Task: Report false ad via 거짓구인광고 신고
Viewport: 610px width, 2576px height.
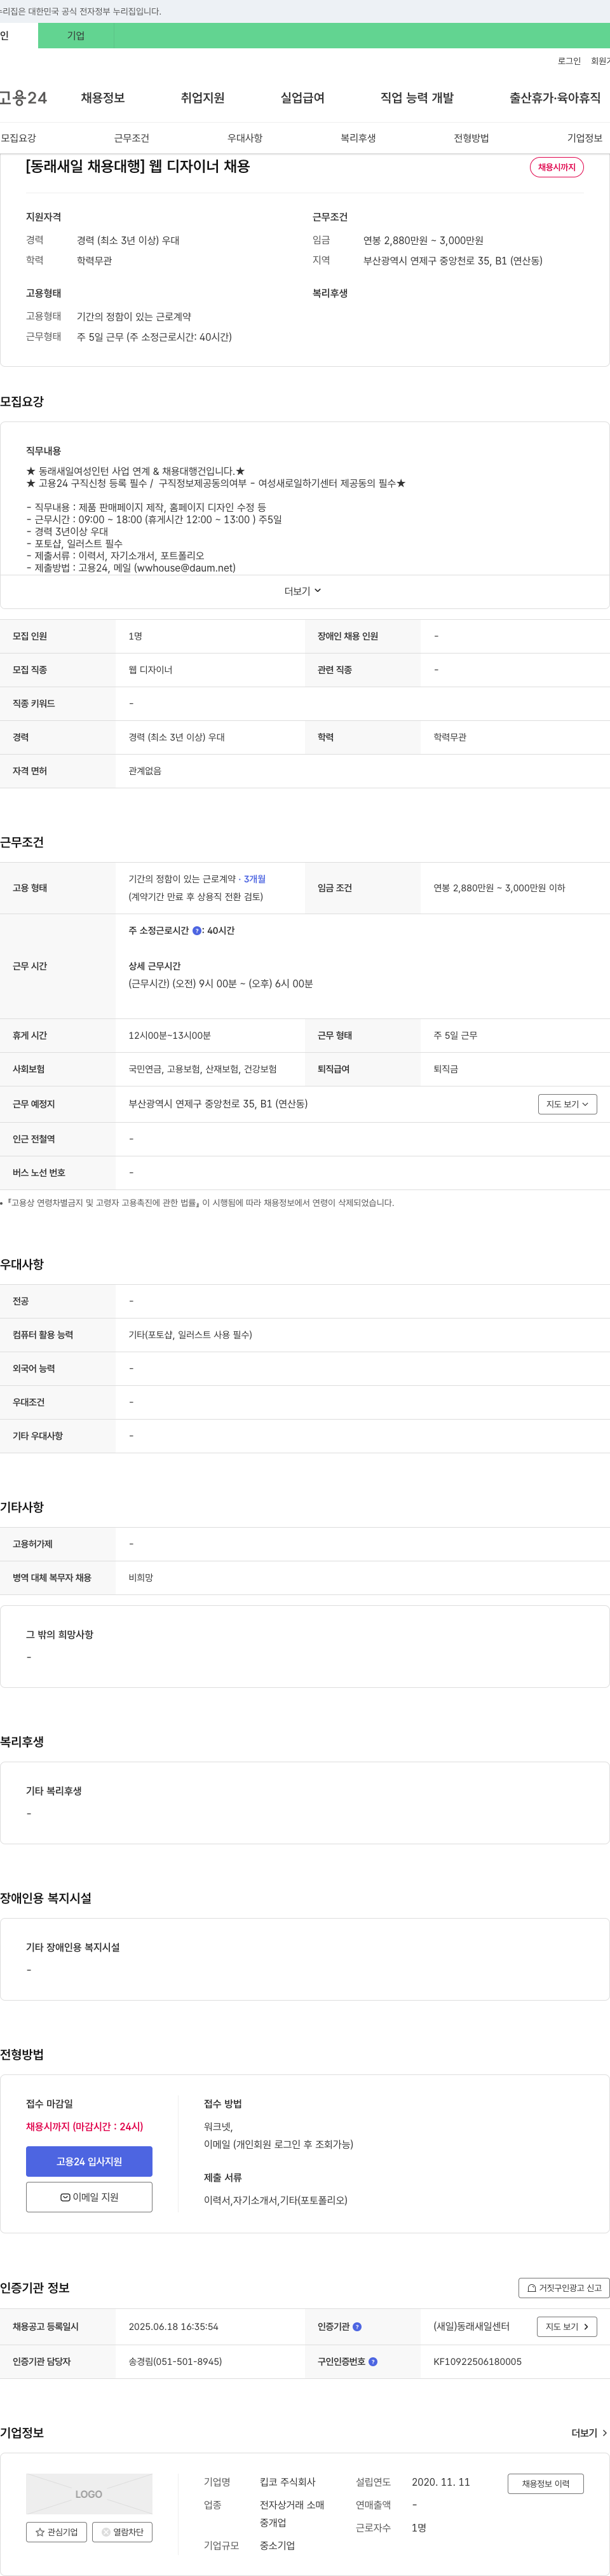Action: [564, 2288]
